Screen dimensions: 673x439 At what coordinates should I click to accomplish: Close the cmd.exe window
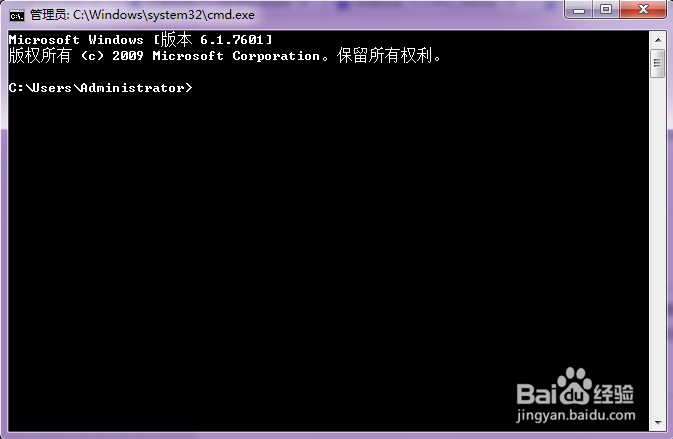pos(643,9)
